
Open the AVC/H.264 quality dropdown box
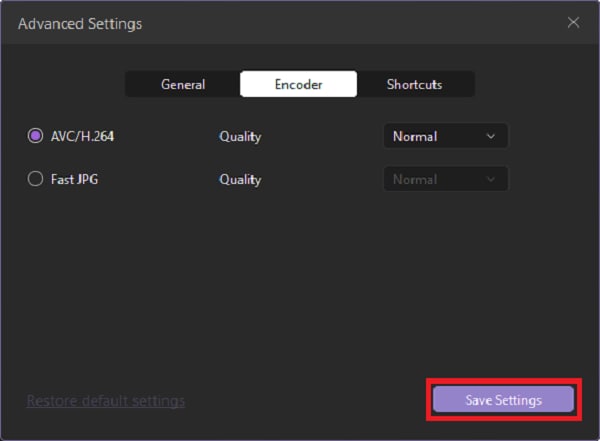pyautogui.click(x=445, y=136)
